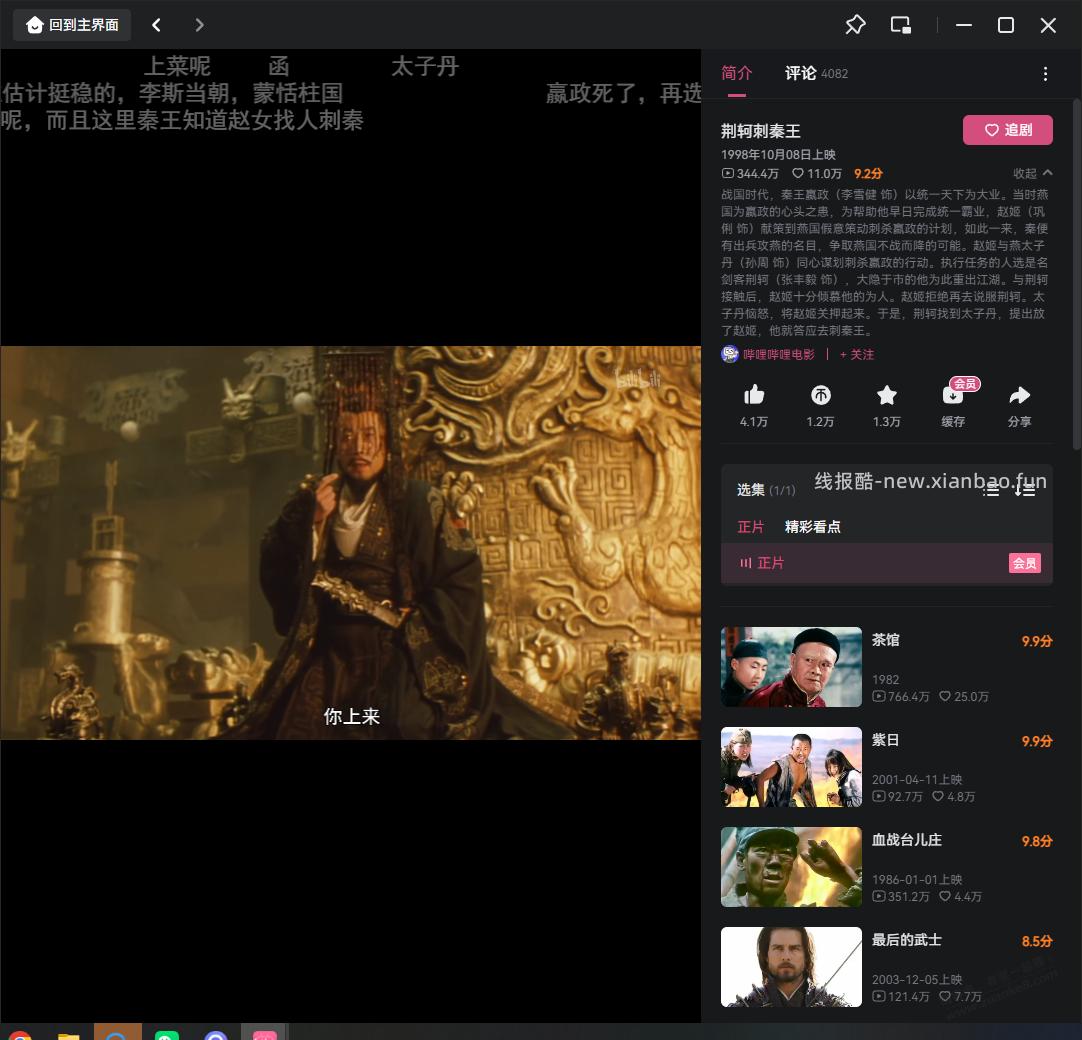Open the three-dot more options menu
Image resolution: width=1082 pixels, height=1040 pixels.
[x=1045, y=74]
